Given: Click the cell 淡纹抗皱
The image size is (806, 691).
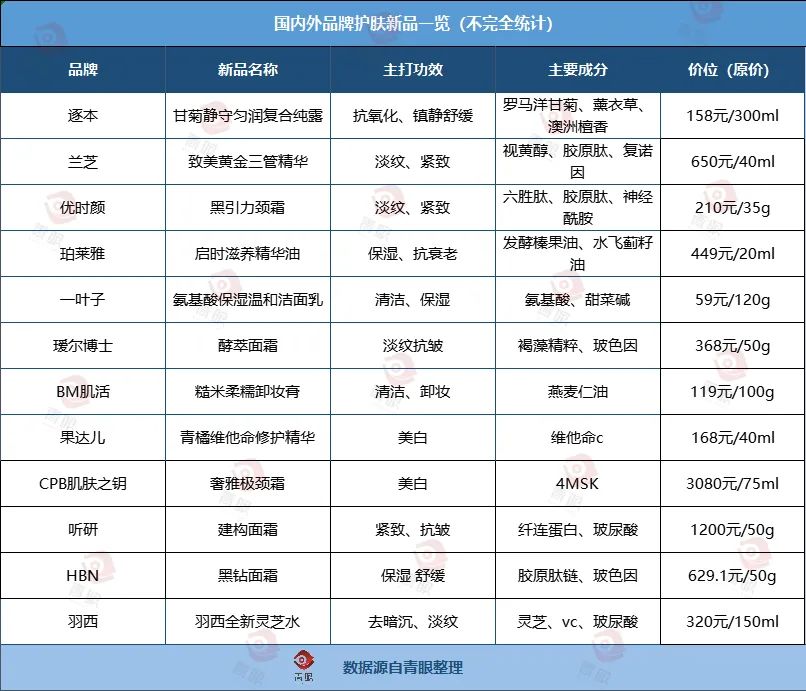Looking at the screenshot, I should [x=413, y=346].
